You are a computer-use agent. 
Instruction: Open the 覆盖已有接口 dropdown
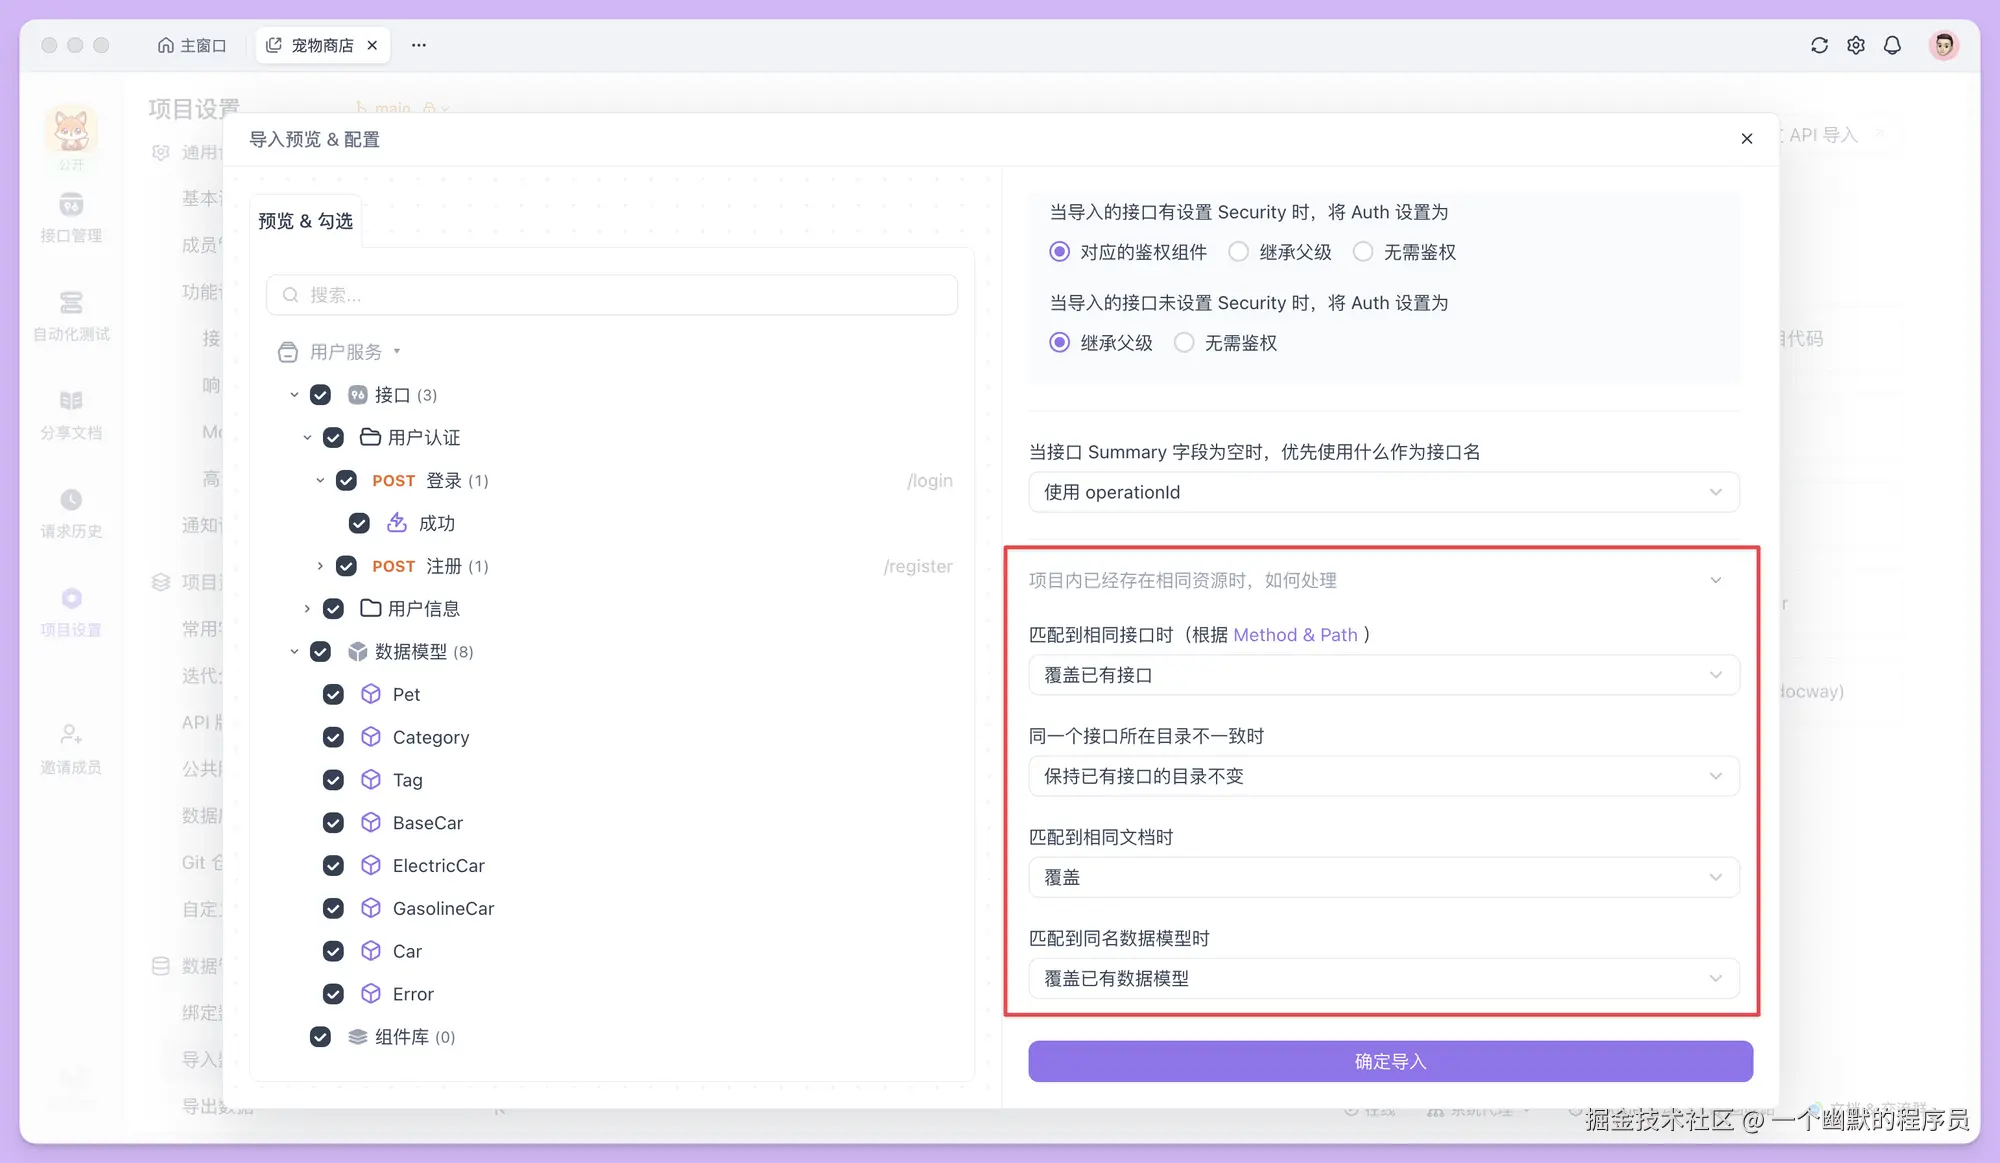[1383, 675]
